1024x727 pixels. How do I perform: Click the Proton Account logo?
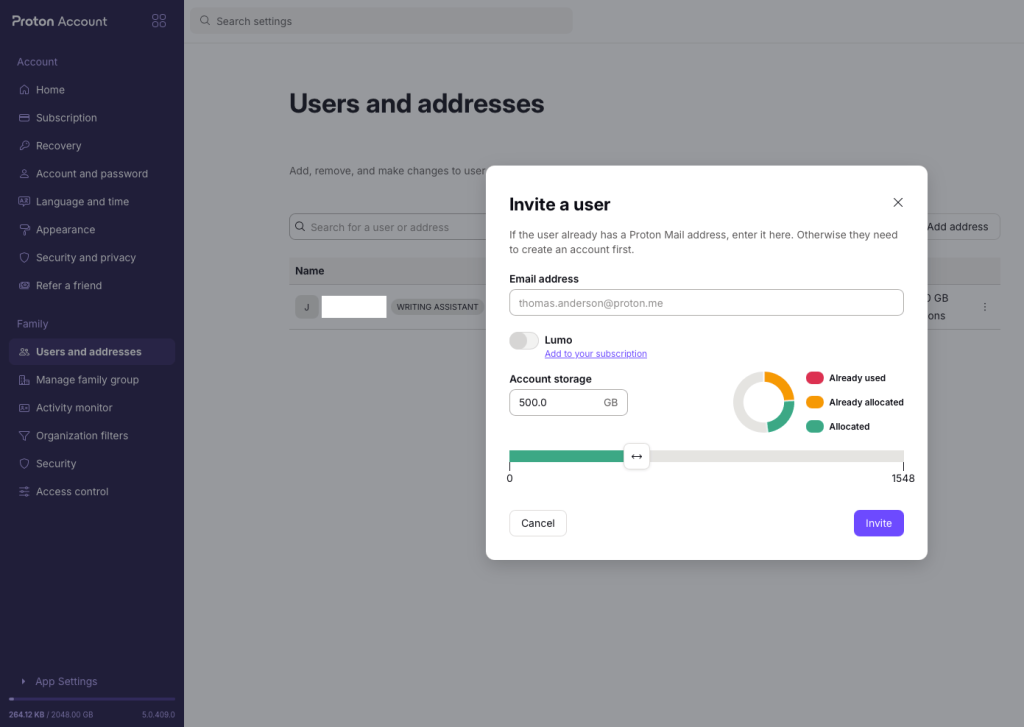click(59, 21)
